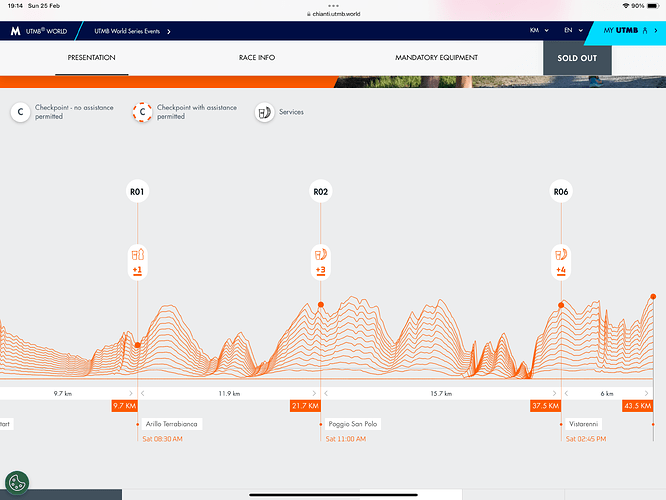Click the 9.7 KM distance badge
Image resolution: width=666 pixels, height=500 pixels.
click(124, 406)
